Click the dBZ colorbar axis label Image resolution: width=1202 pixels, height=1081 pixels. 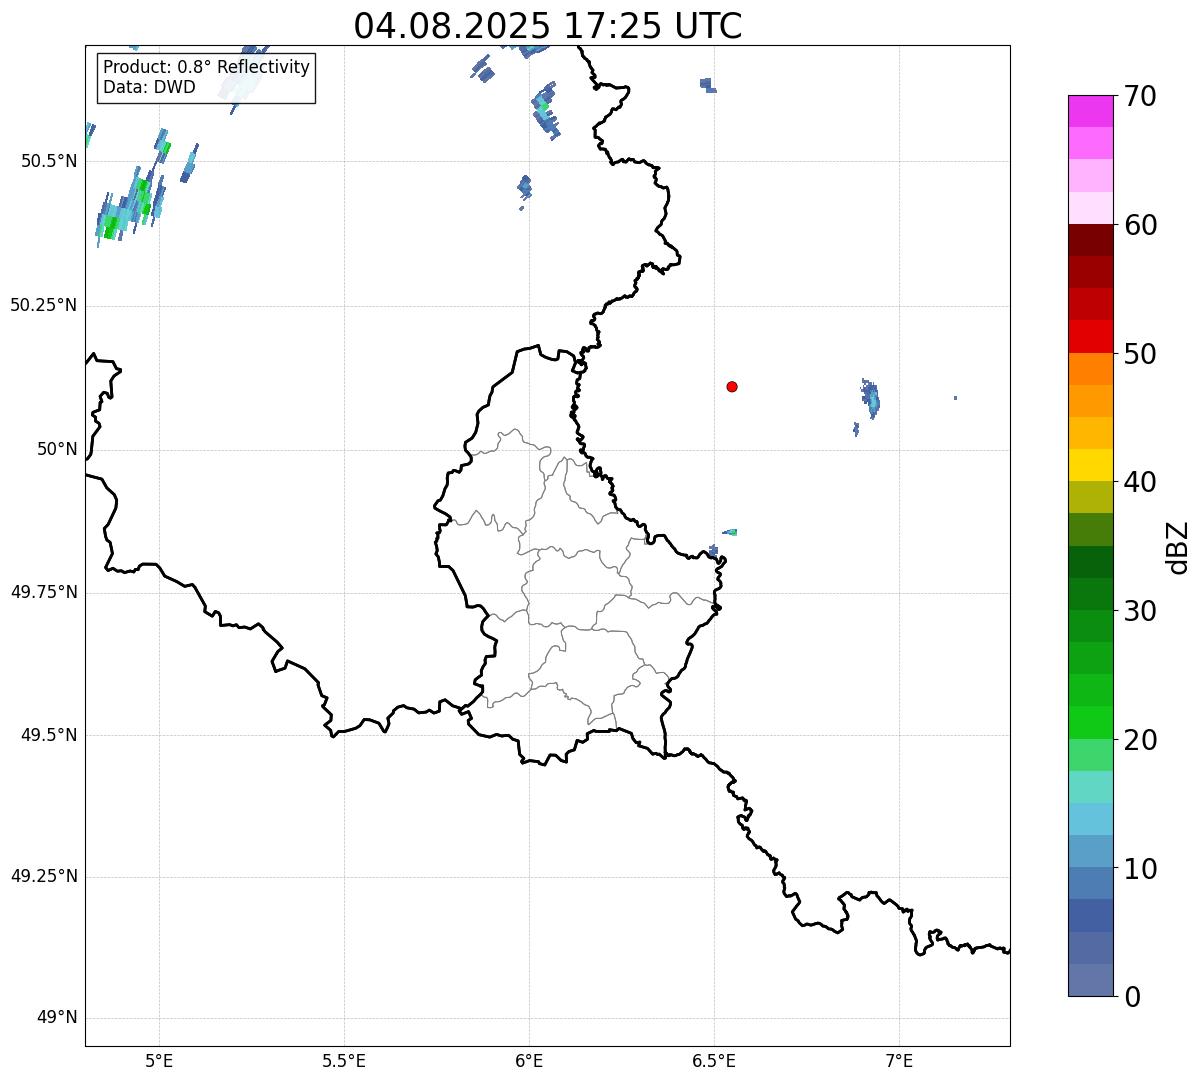coord(1178,547)
